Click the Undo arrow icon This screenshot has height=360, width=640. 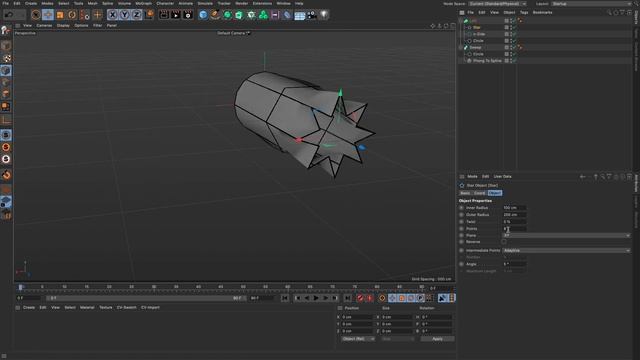point(9,15)
